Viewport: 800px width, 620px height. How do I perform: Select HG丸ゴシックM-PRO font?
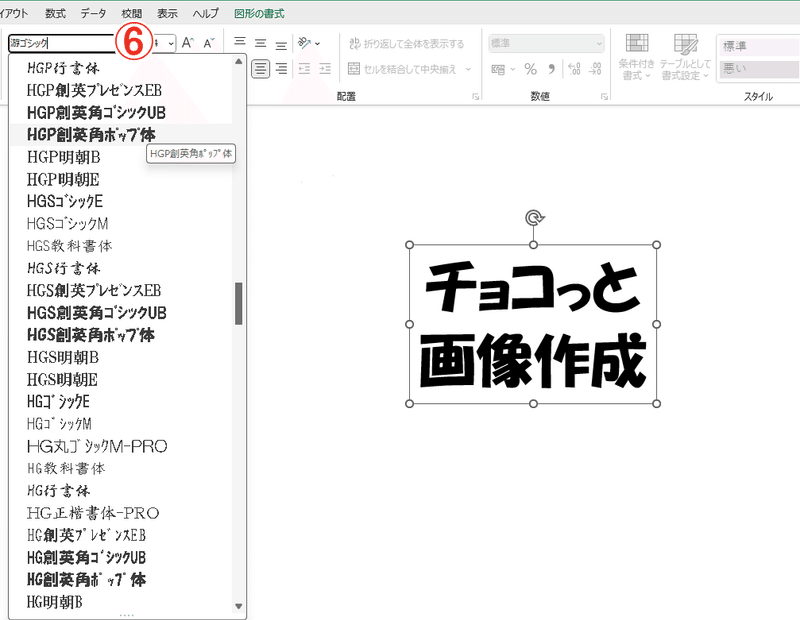coord(120,447)
